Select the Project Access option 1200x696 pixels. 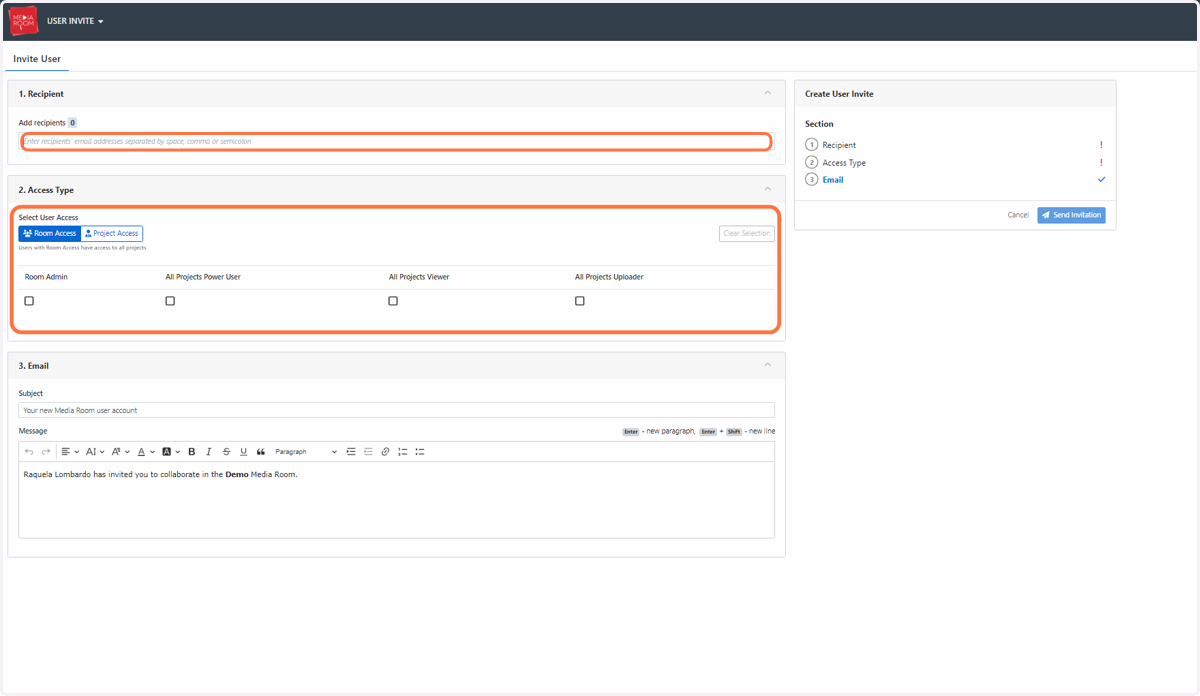(112, 233)
